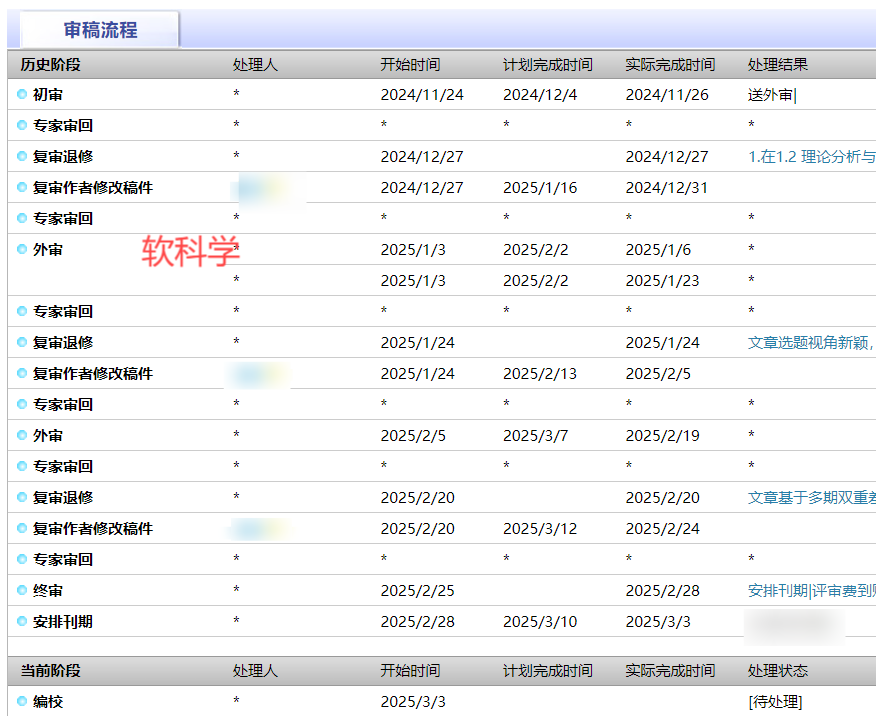Click bullet icon of 复审作者修改稿件 row due 2025/1/16

(x=22, y=187)
